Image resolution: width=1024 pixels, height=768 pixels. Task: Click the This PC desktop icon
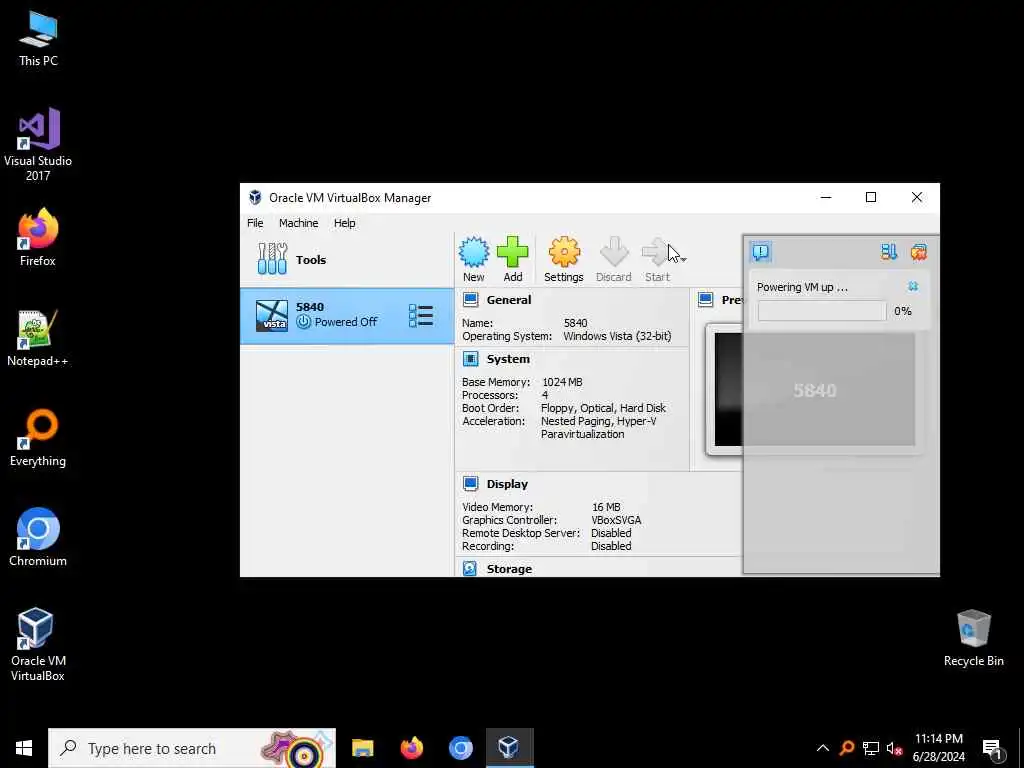point(38,39)
